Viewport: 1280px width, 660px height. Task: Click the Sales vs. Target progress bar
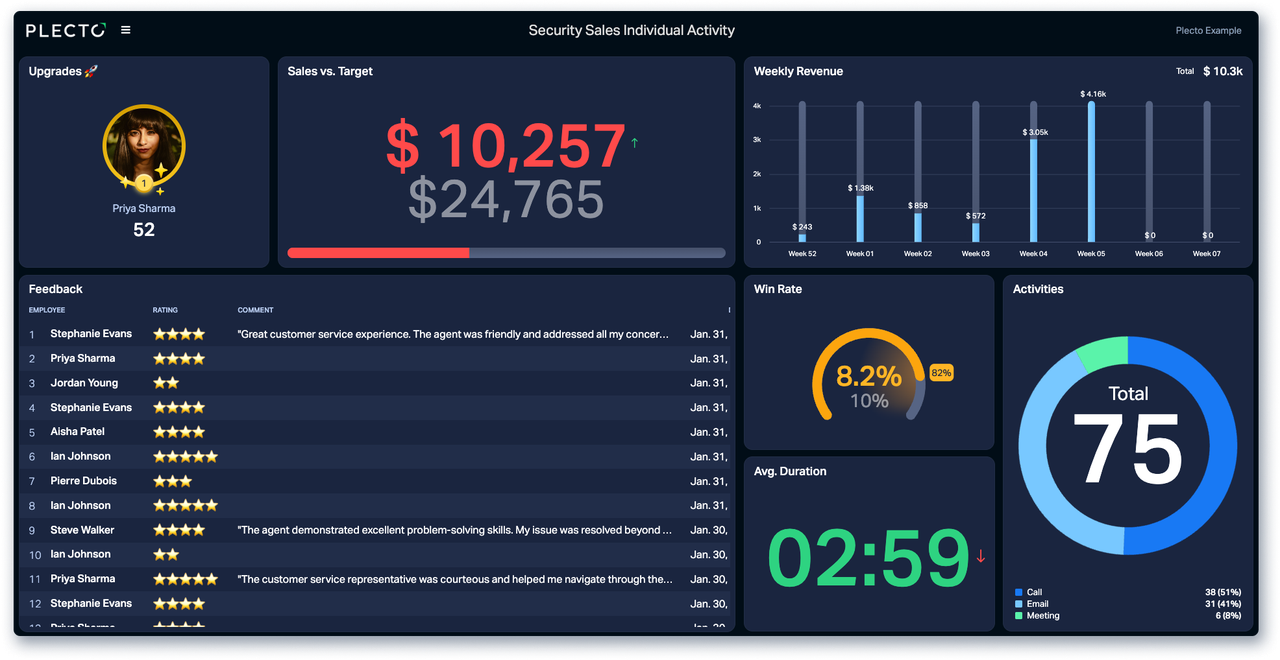pos(506,253)
